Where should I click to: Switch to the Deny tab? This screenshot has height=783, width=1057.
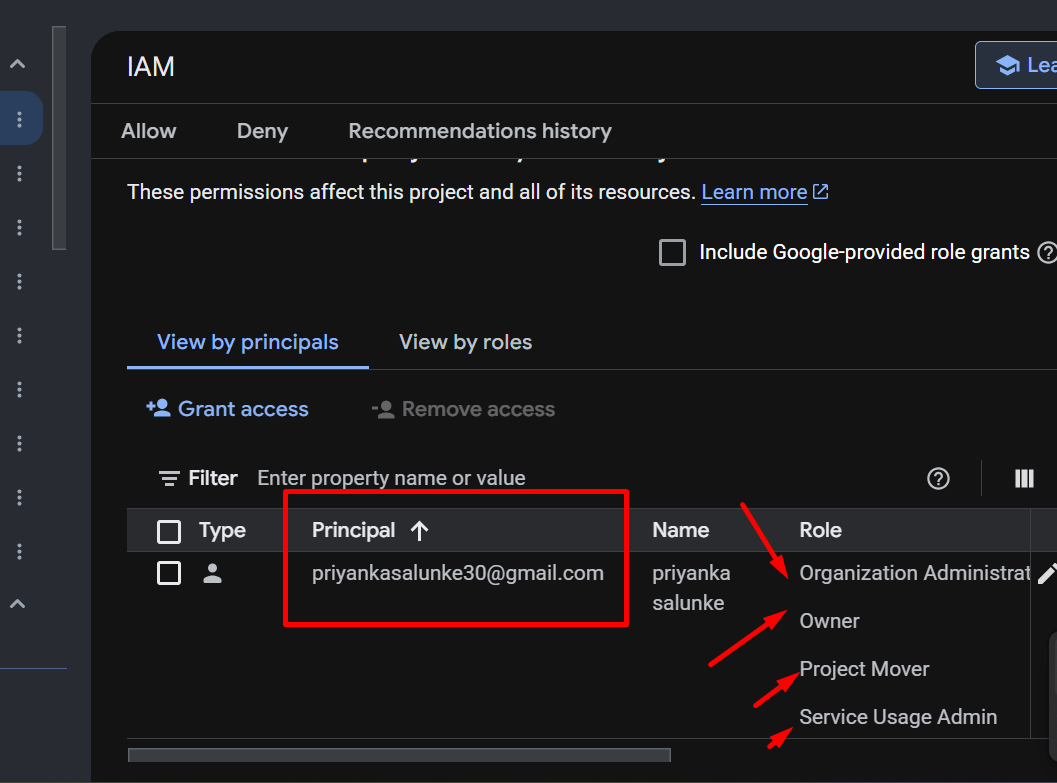click(262, 131)
